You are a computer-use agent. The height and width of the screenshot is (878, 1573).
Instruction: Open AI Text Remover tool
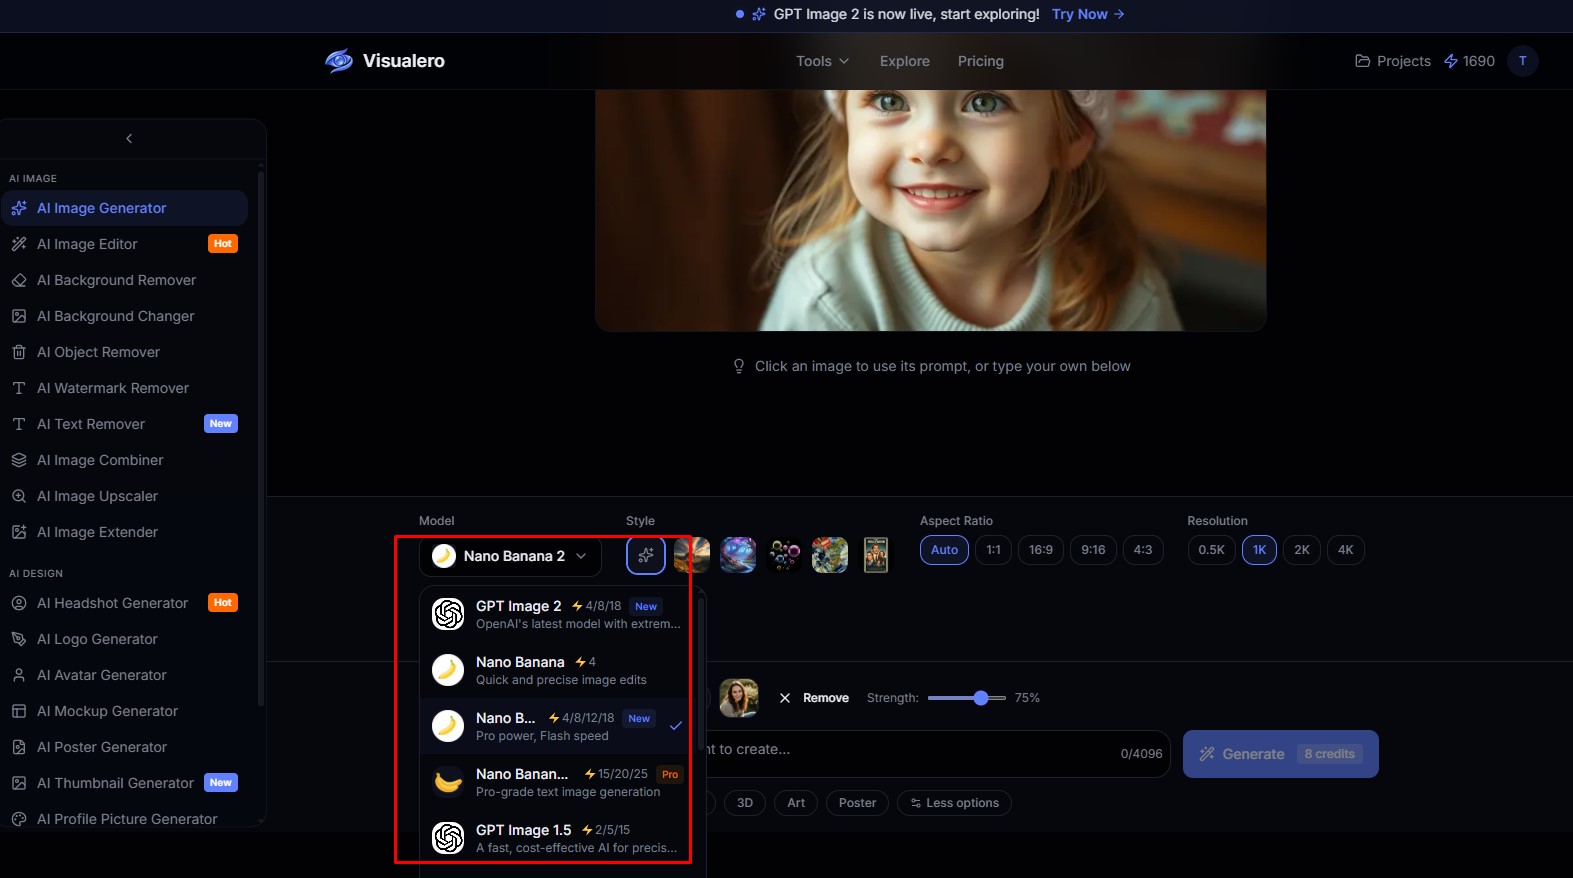(x=124, y=424)
